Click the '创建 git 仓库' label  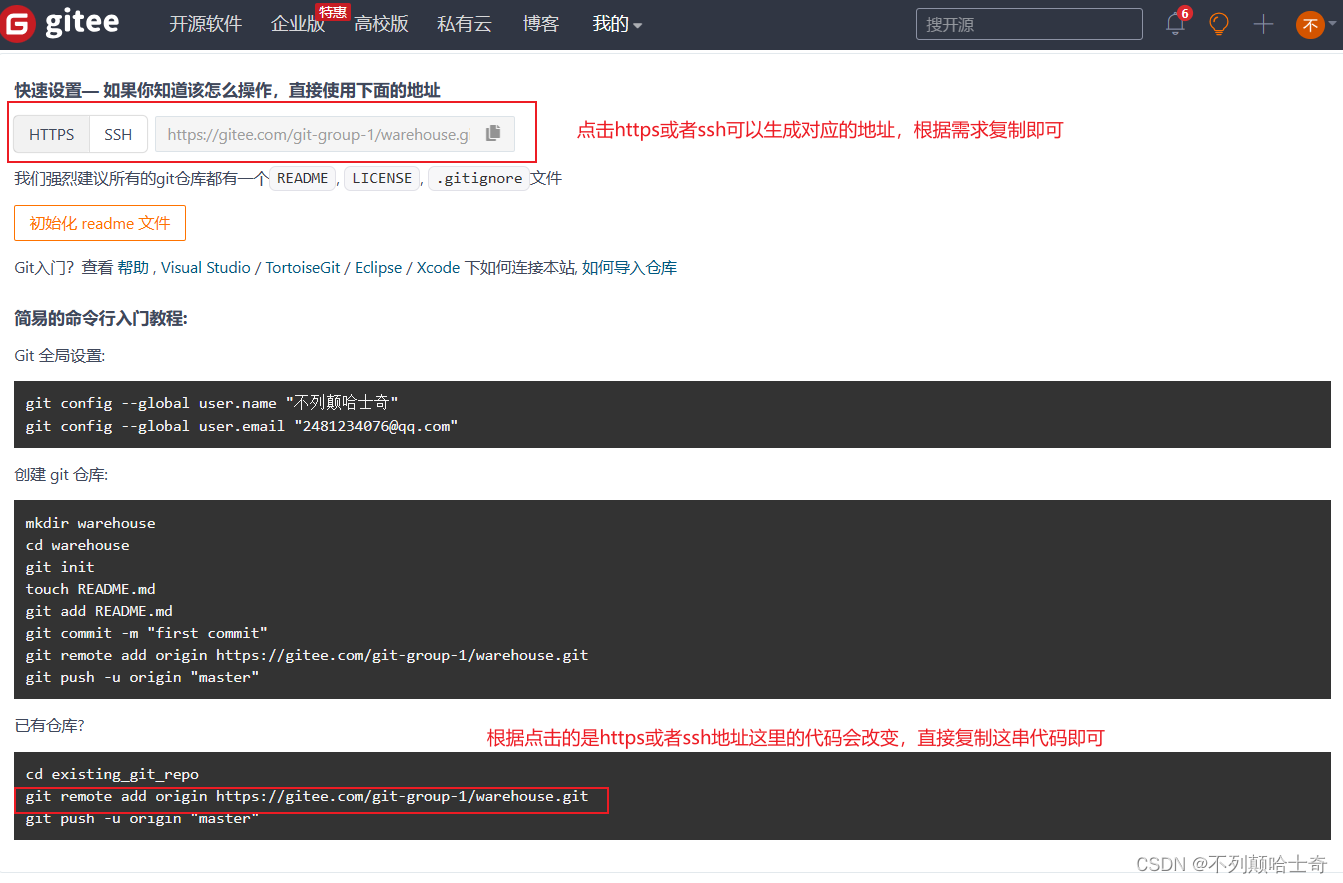pyautogui.click(x=61, y=475)
